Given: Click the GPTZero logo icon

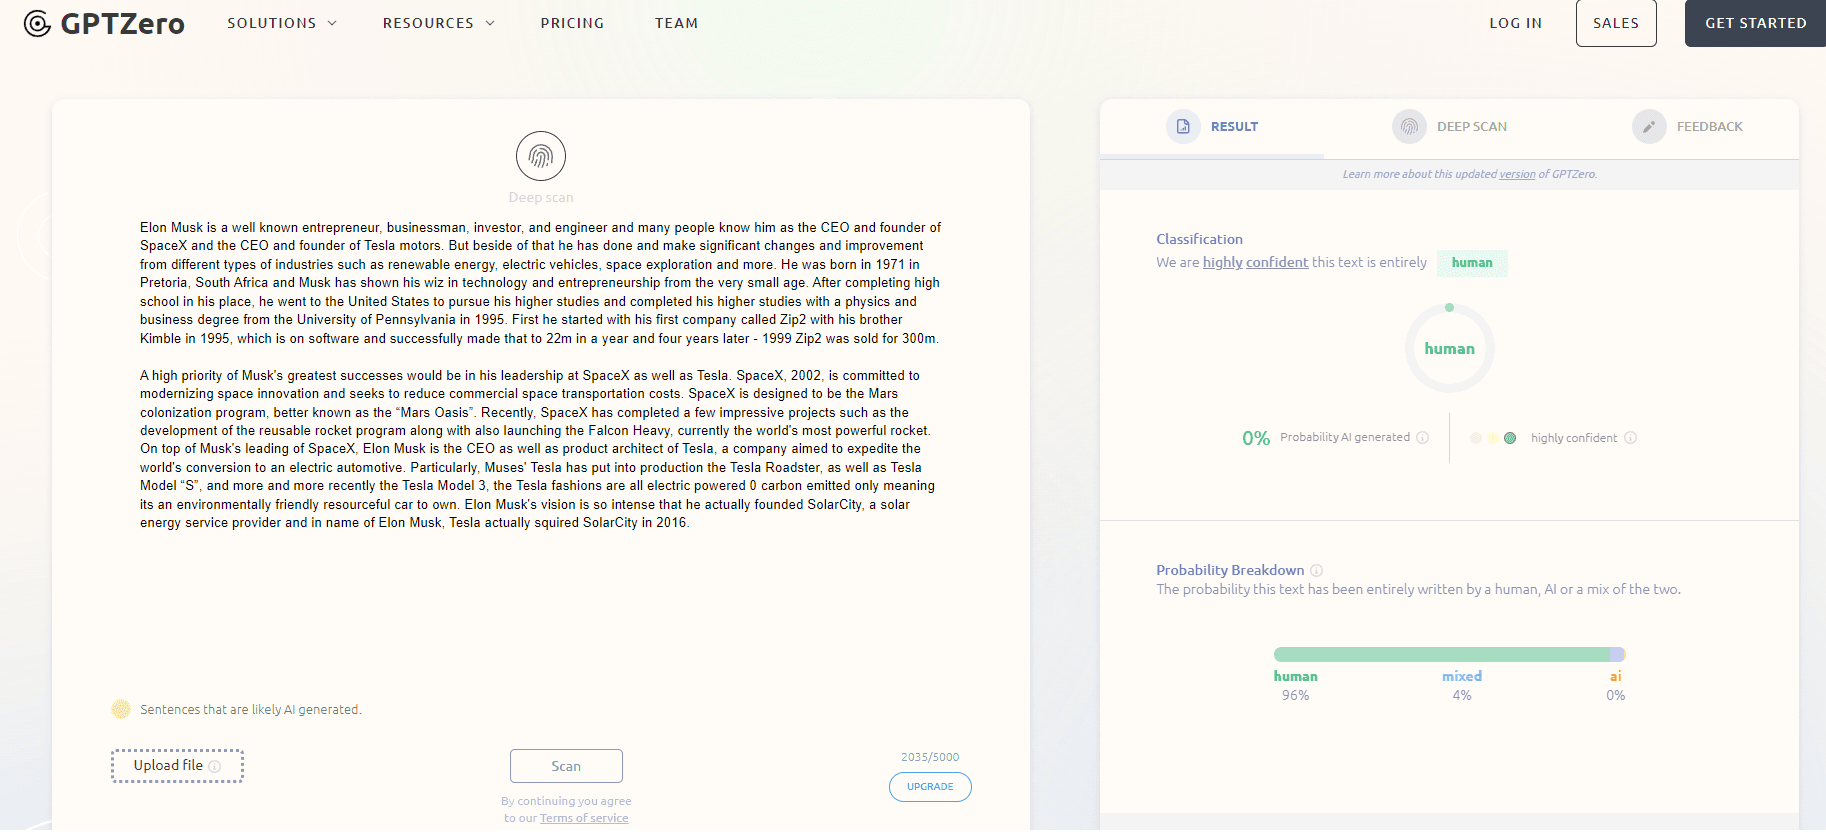Looking at the screenshot, I should coord(37,23).
